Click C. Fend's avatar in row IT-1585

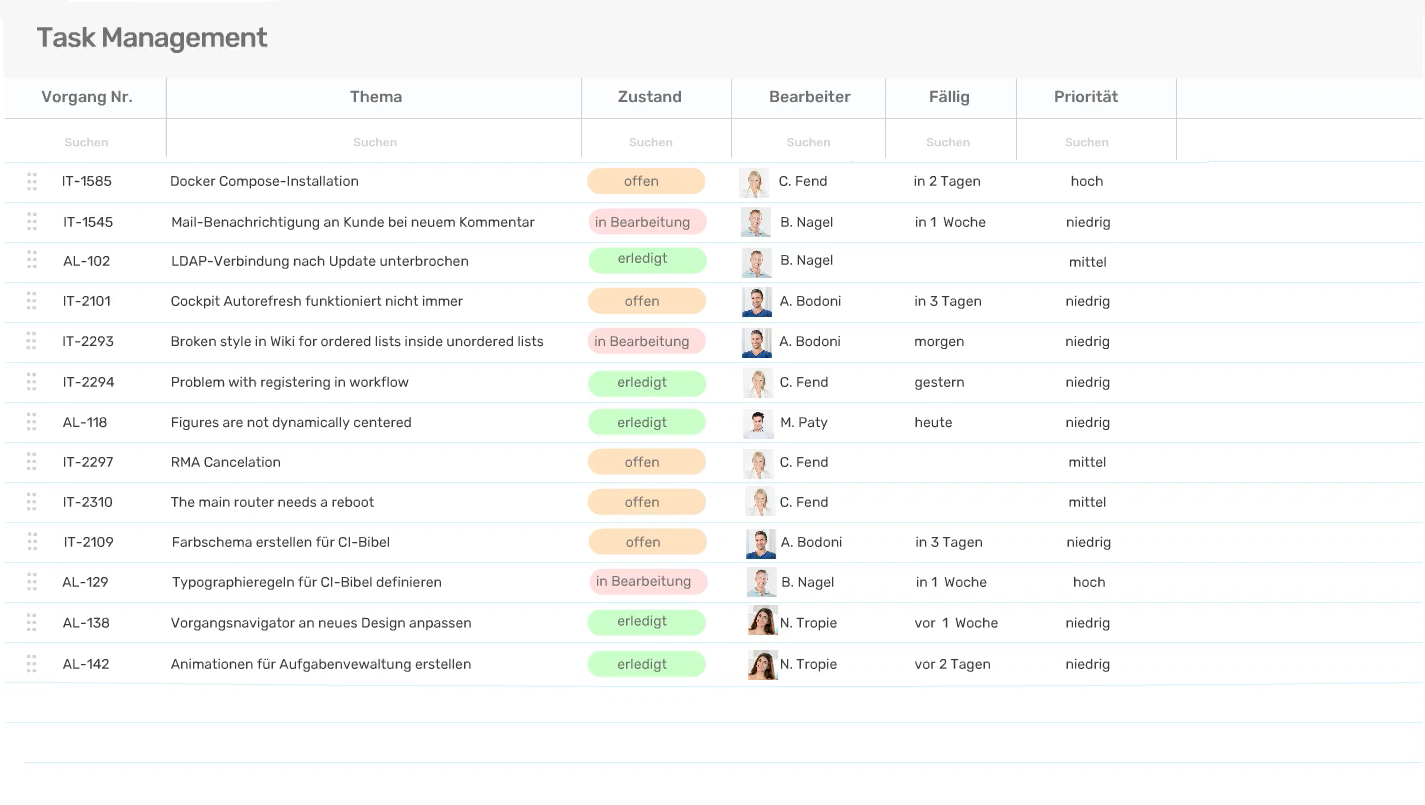(753, 182)
